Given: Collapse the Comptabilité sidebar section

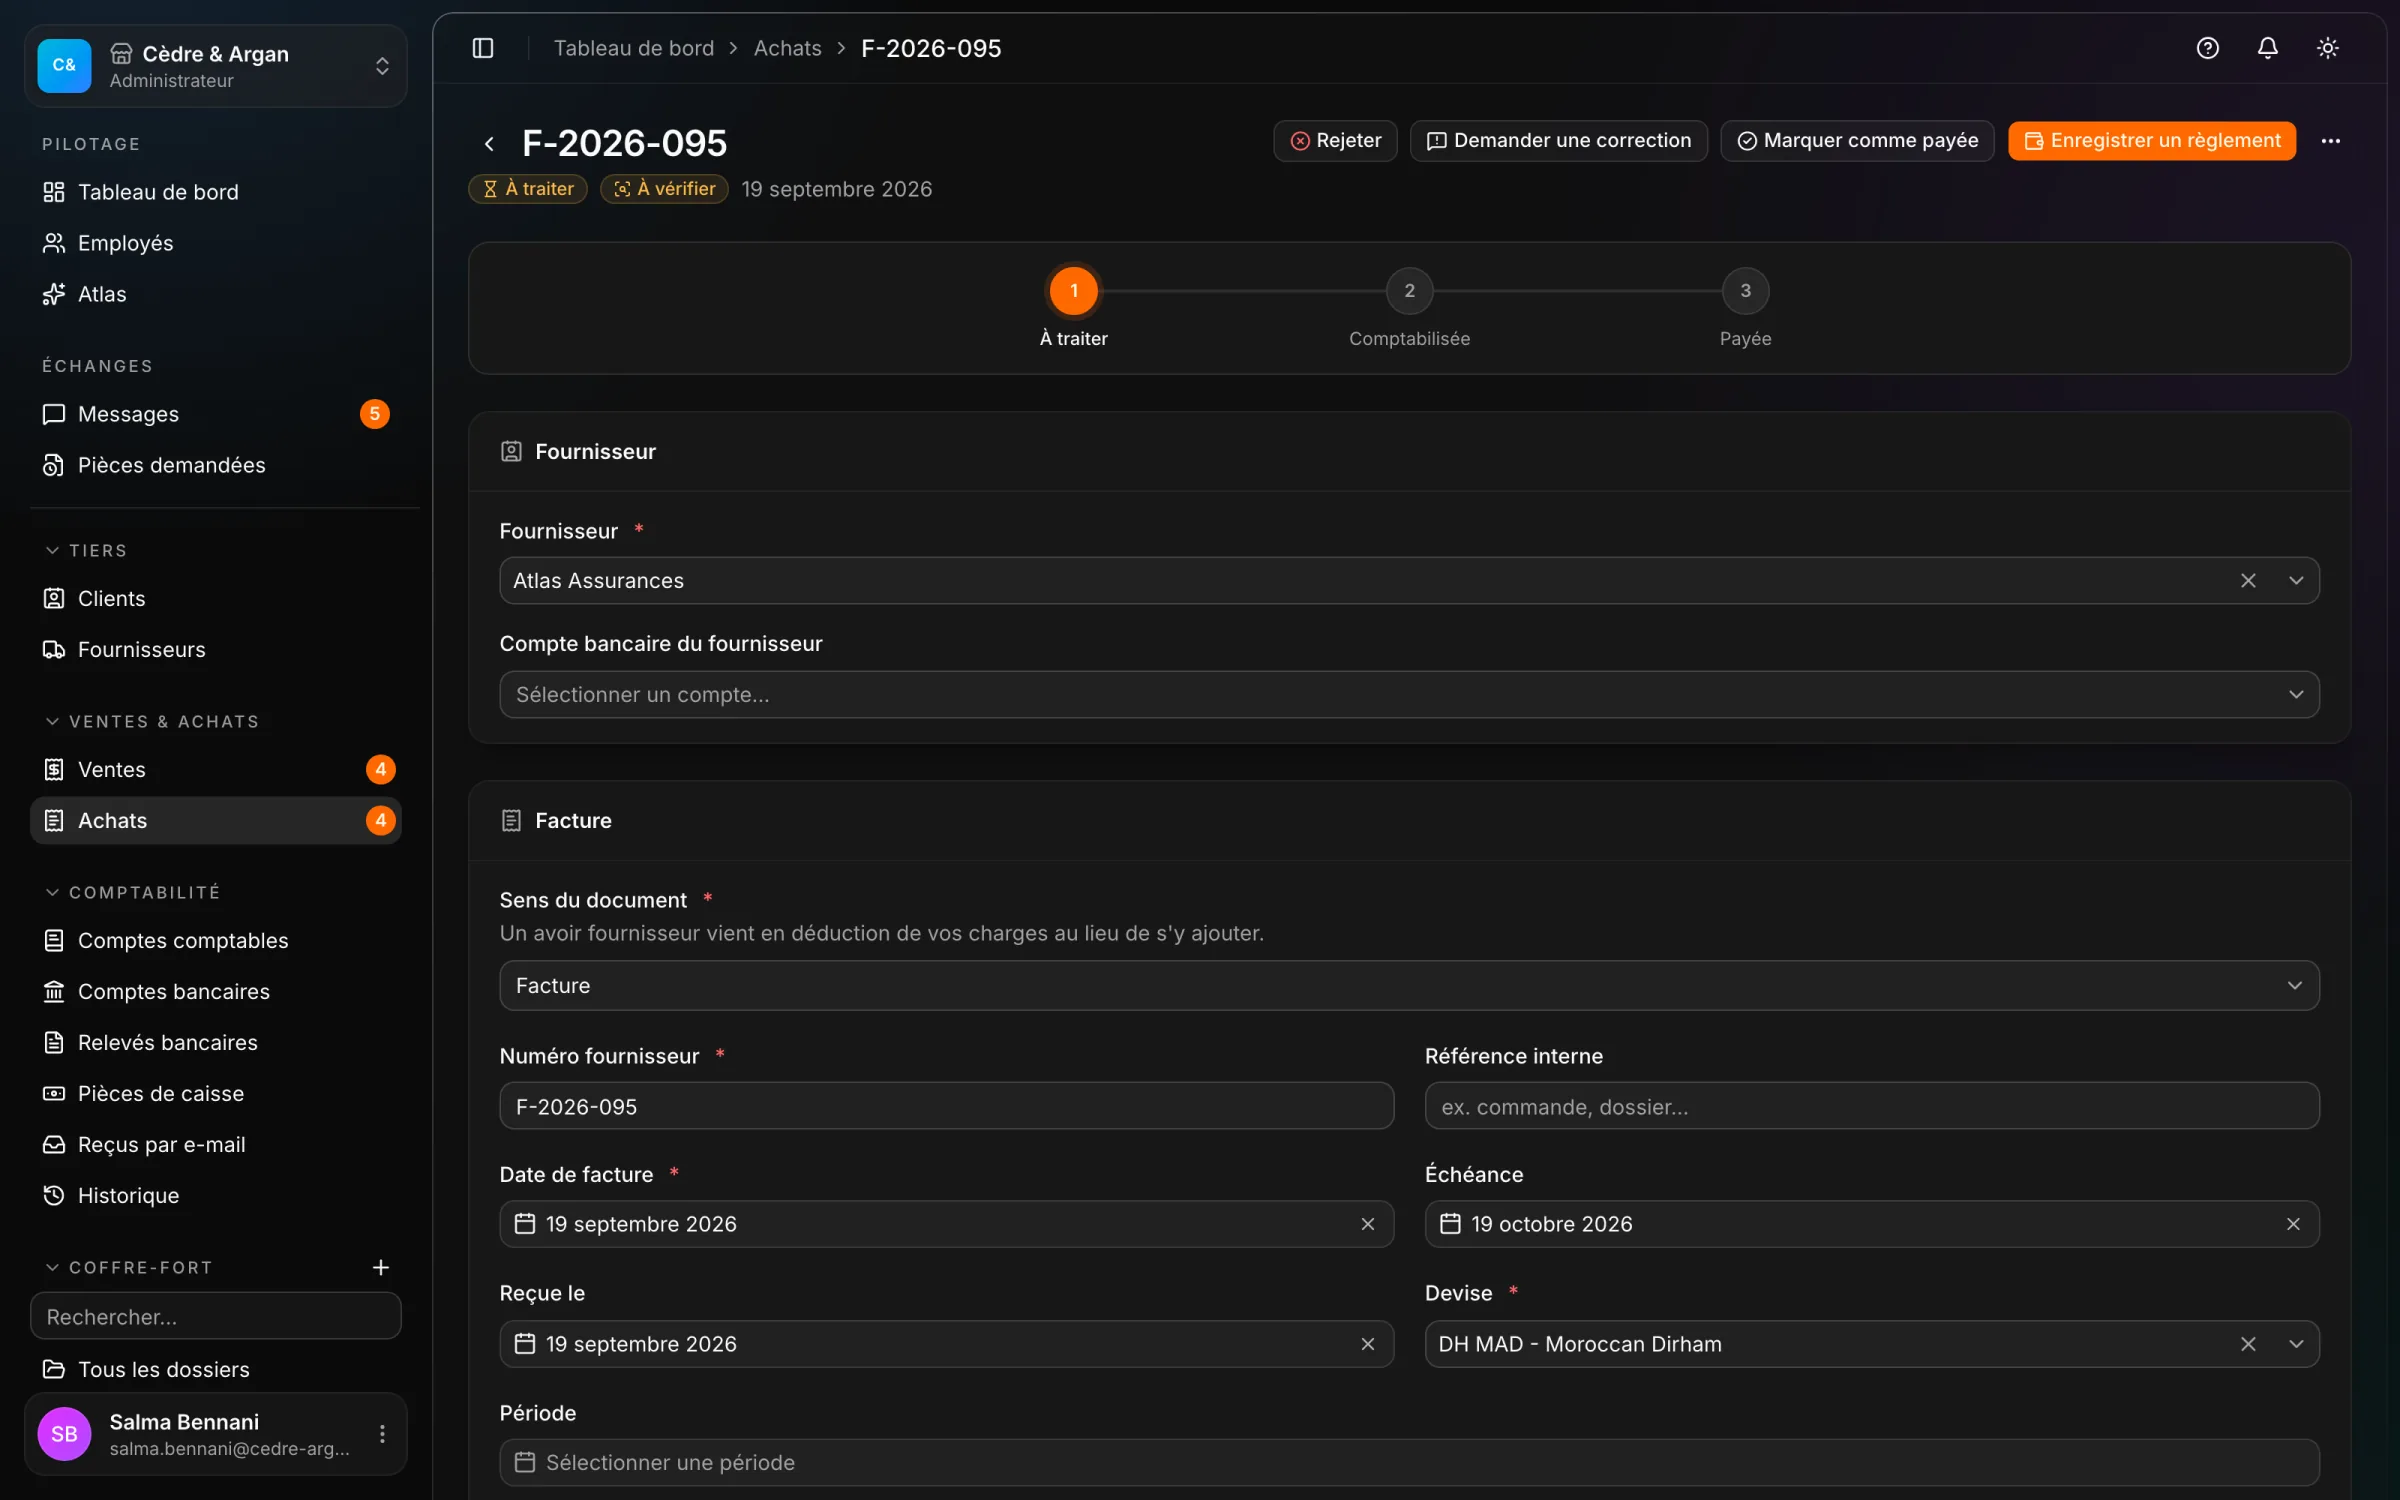Looking at the screenshot, I should pyautogui.click(x=132, y=892).
